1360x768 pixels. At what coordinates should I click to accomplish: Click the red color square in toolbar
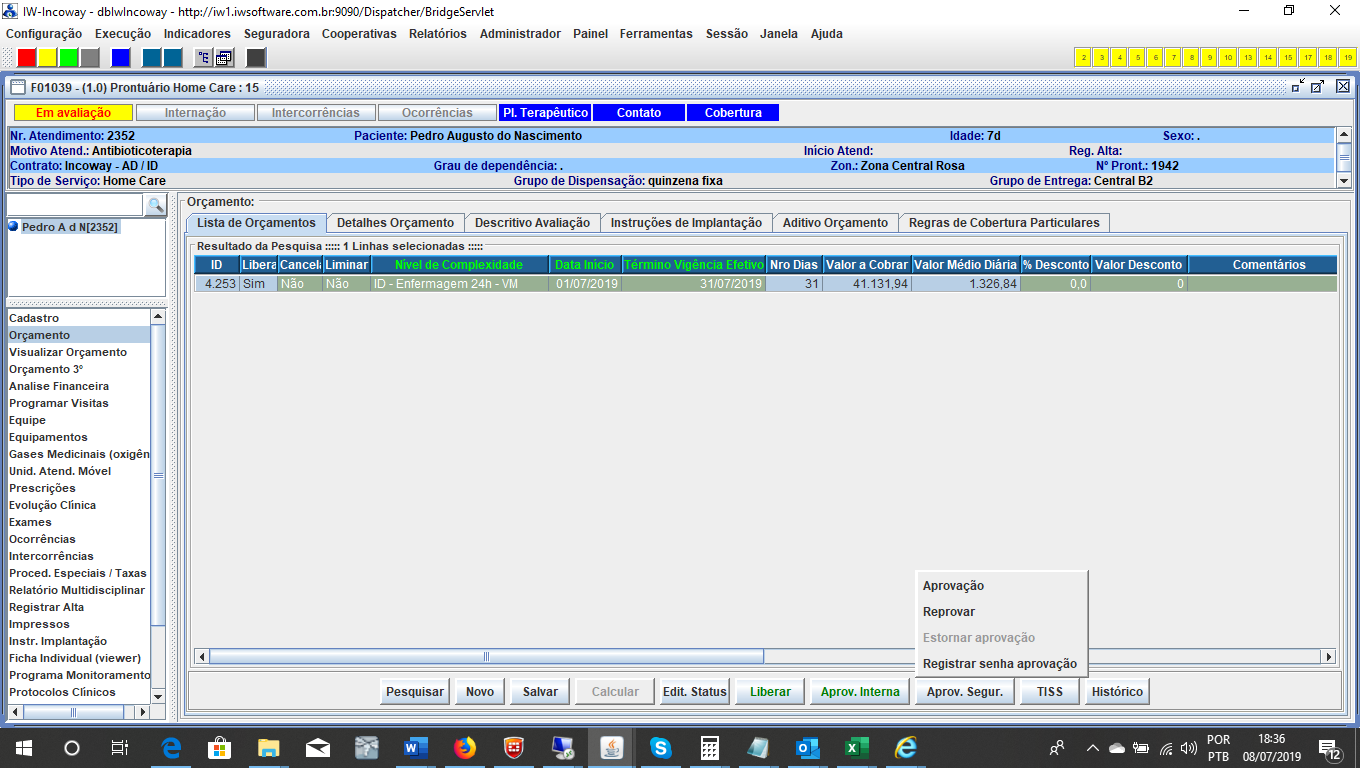(x=27, y=57)
